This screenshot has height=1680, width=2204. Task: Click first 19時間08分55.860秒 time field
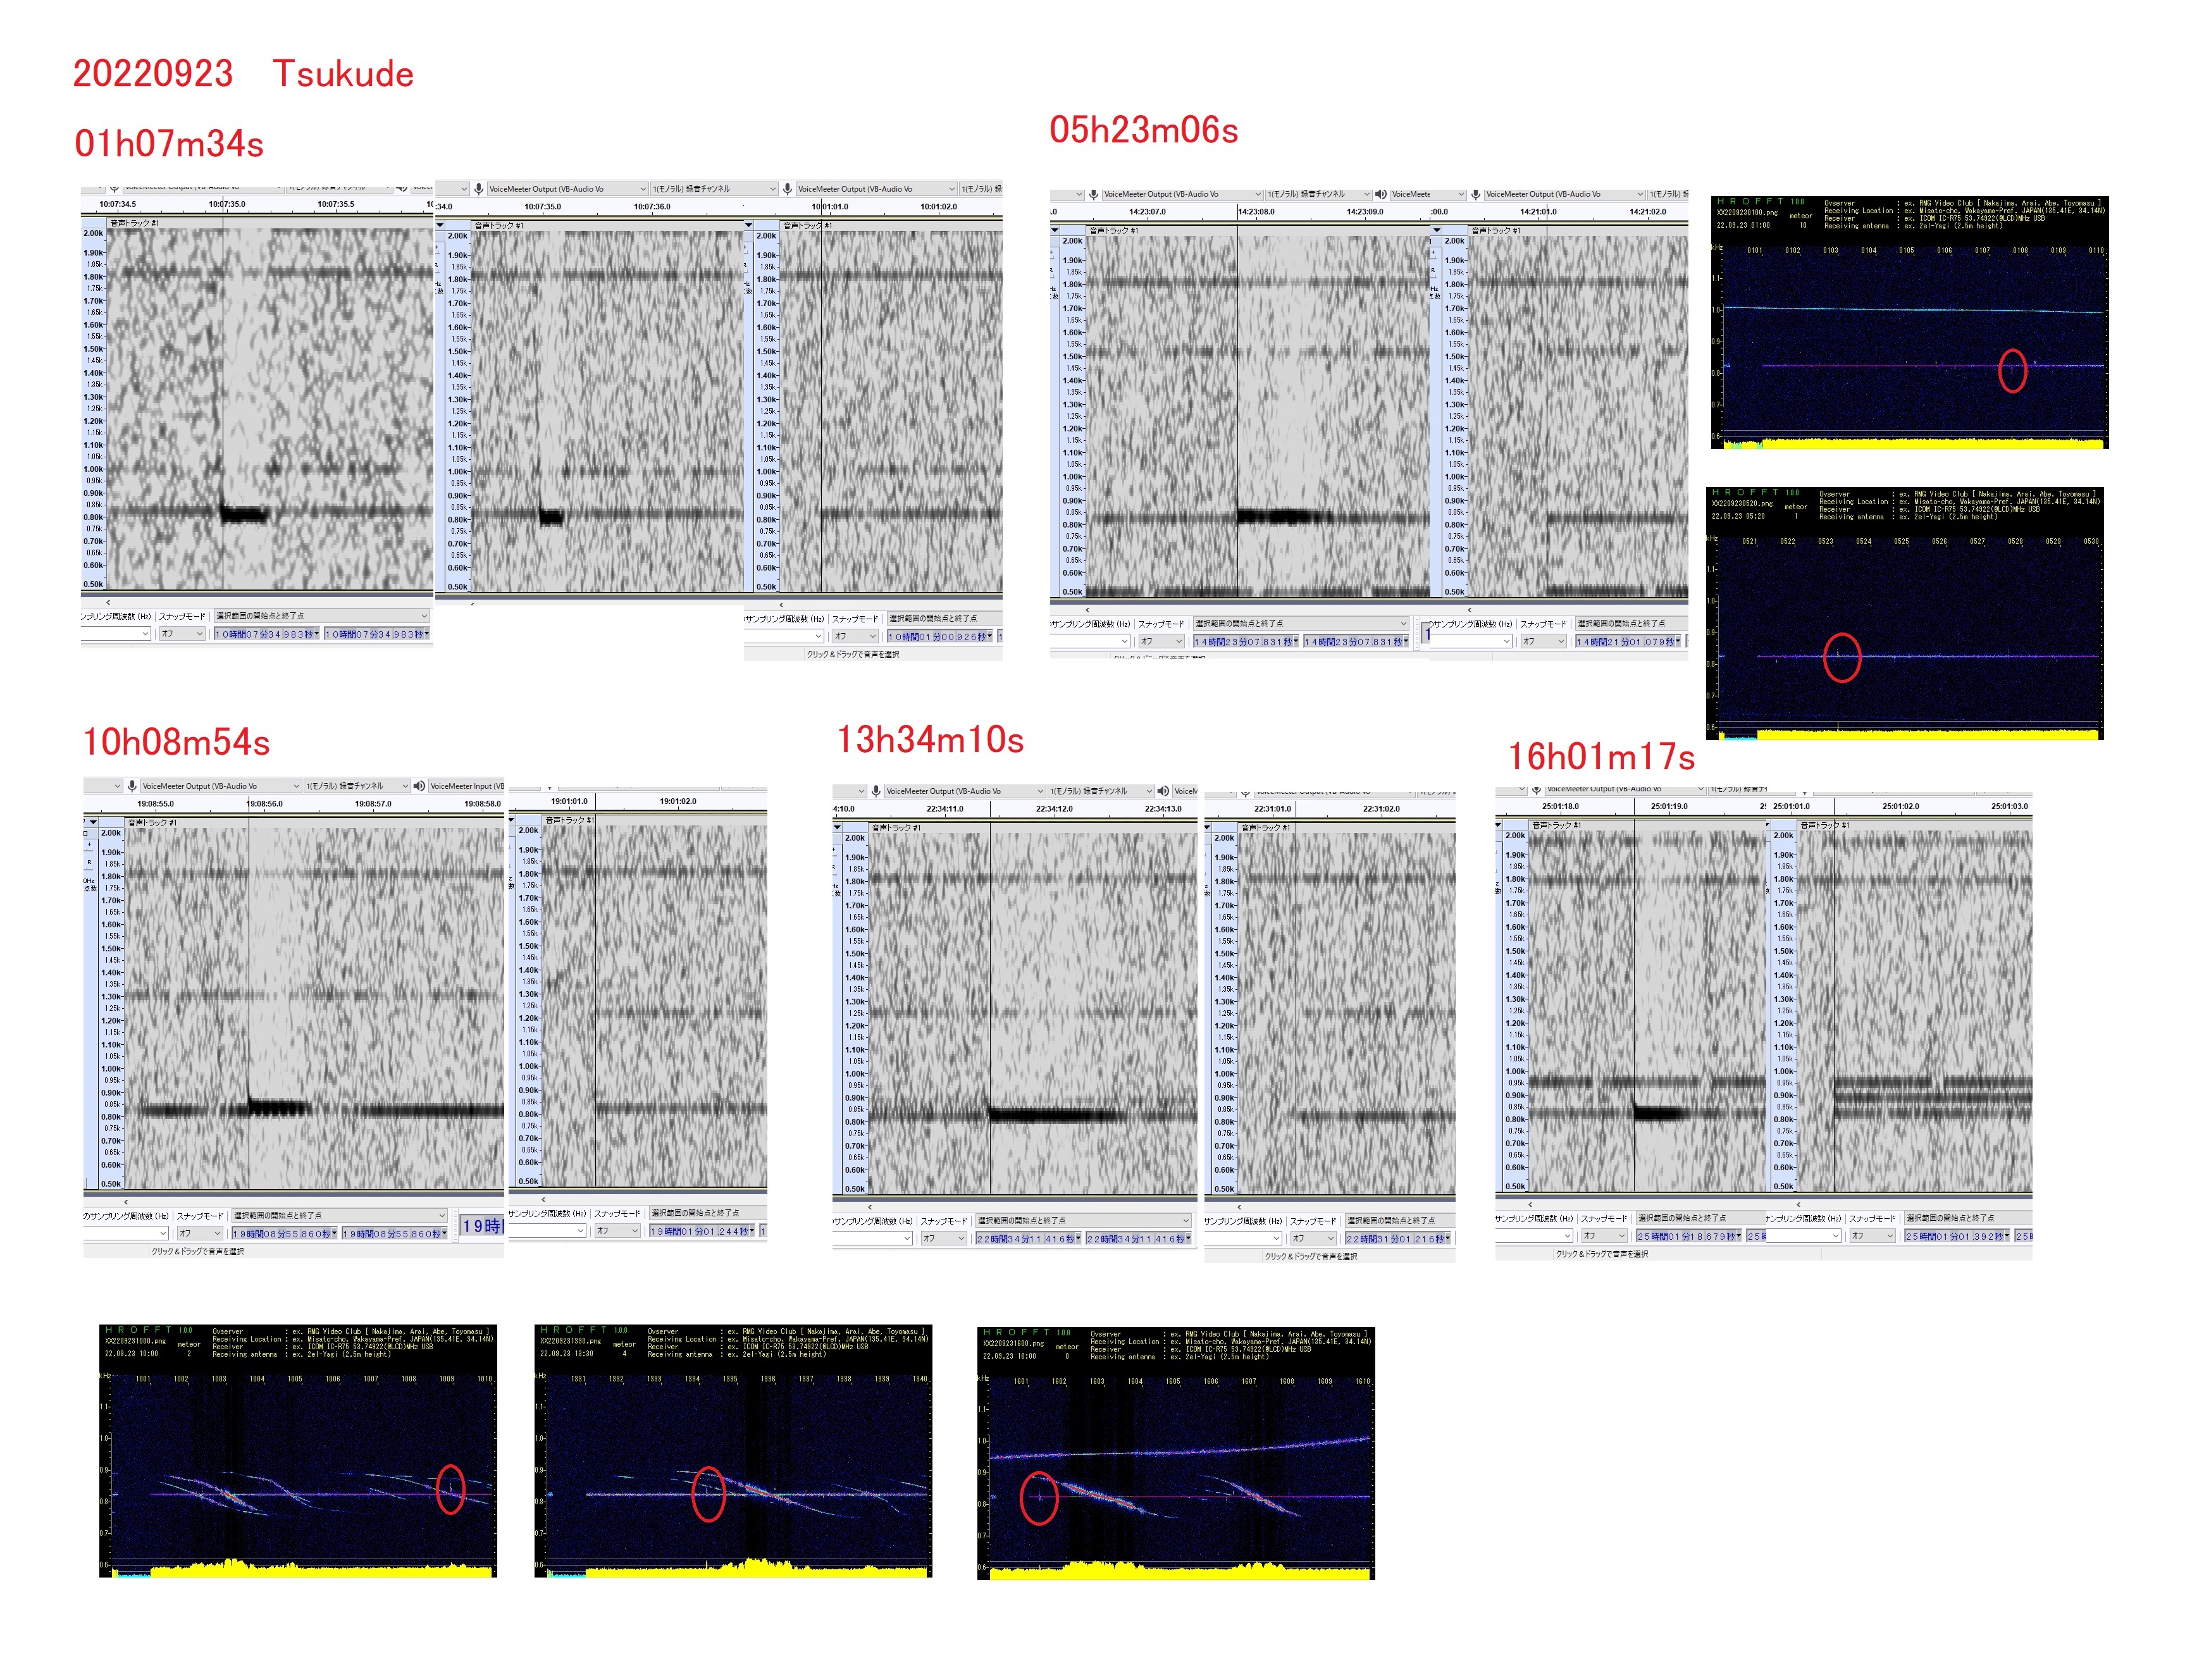coord(283,1234)
